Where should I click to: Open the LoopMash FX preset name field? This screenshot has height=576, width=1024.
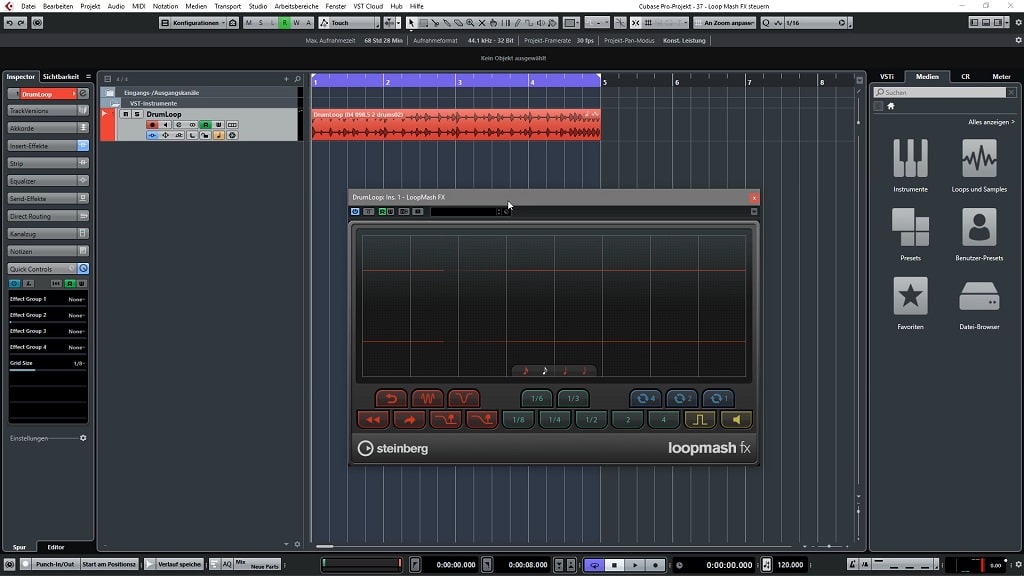click(462, 212)
